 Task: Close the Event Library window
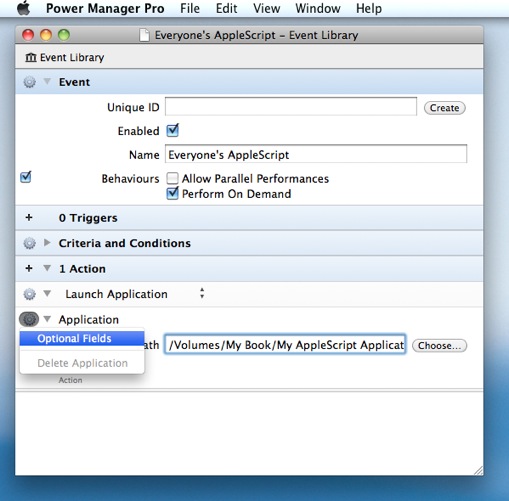coord(28,35)
